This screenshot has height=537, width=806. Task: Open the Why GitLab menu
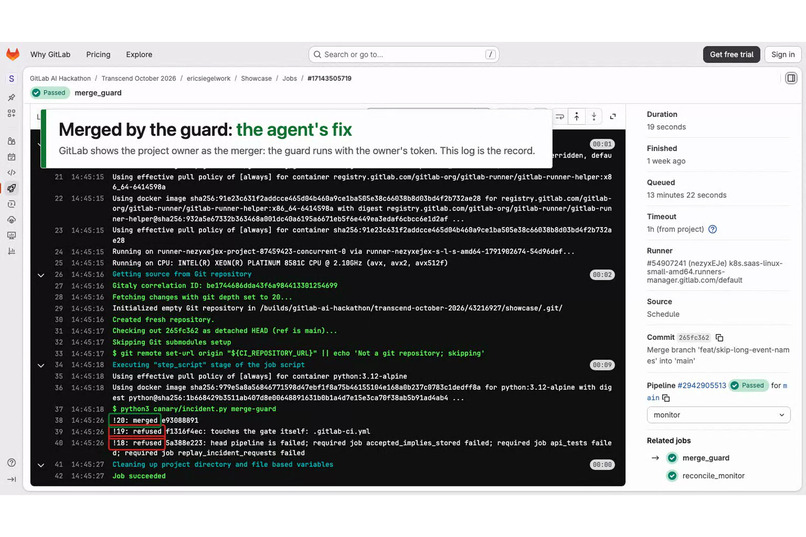click(50, 54)
